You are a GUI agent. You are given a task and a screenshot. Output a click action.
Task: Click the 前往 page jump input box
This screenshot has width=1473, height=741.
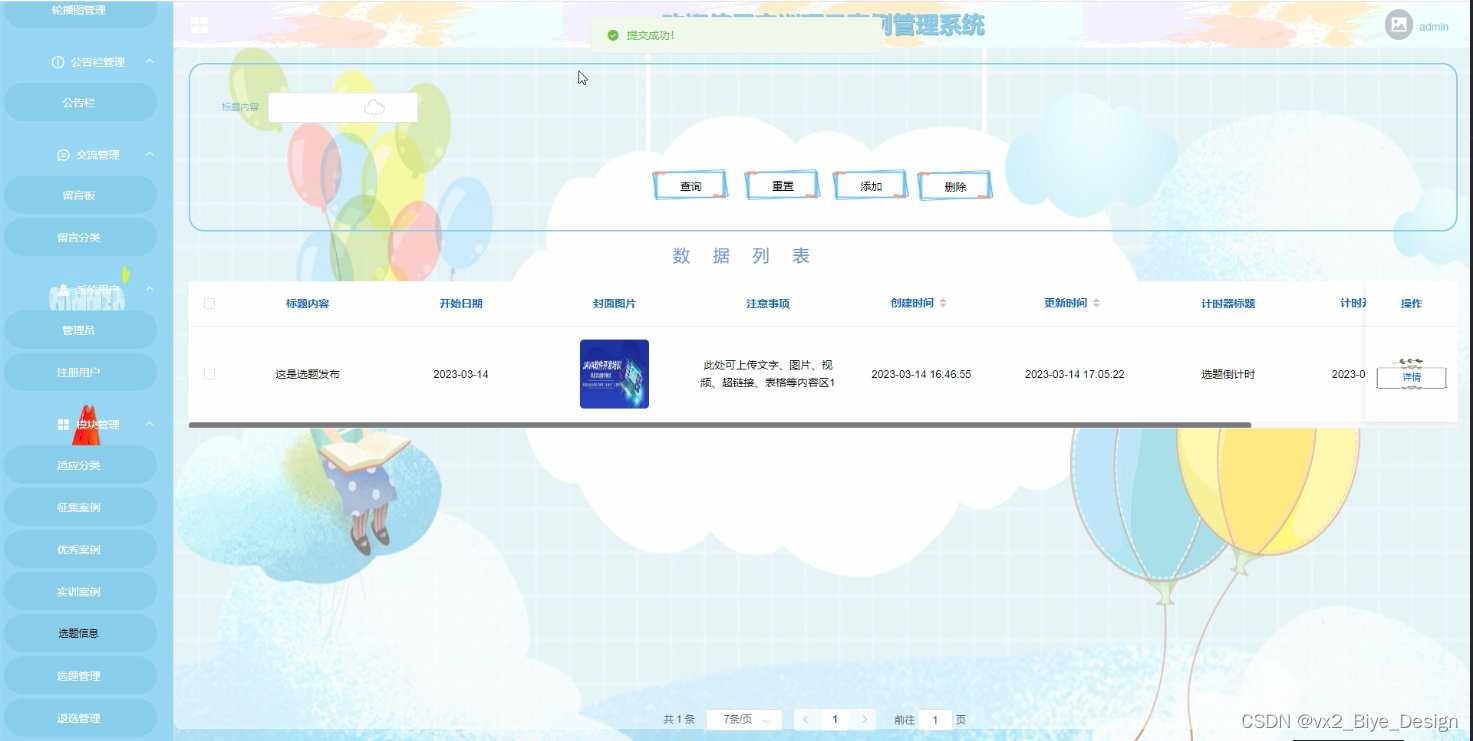coord(935,719)
